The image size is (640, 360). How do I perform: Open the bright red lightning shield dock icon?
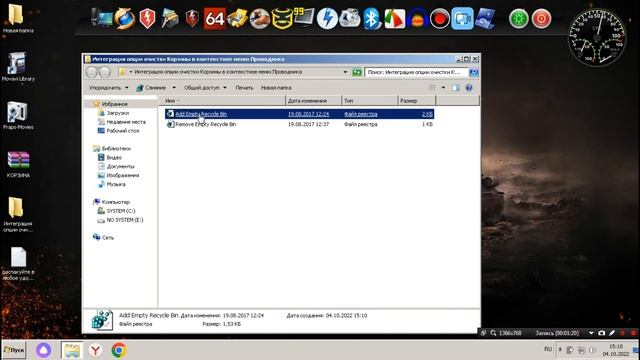(x=147, y=19)
